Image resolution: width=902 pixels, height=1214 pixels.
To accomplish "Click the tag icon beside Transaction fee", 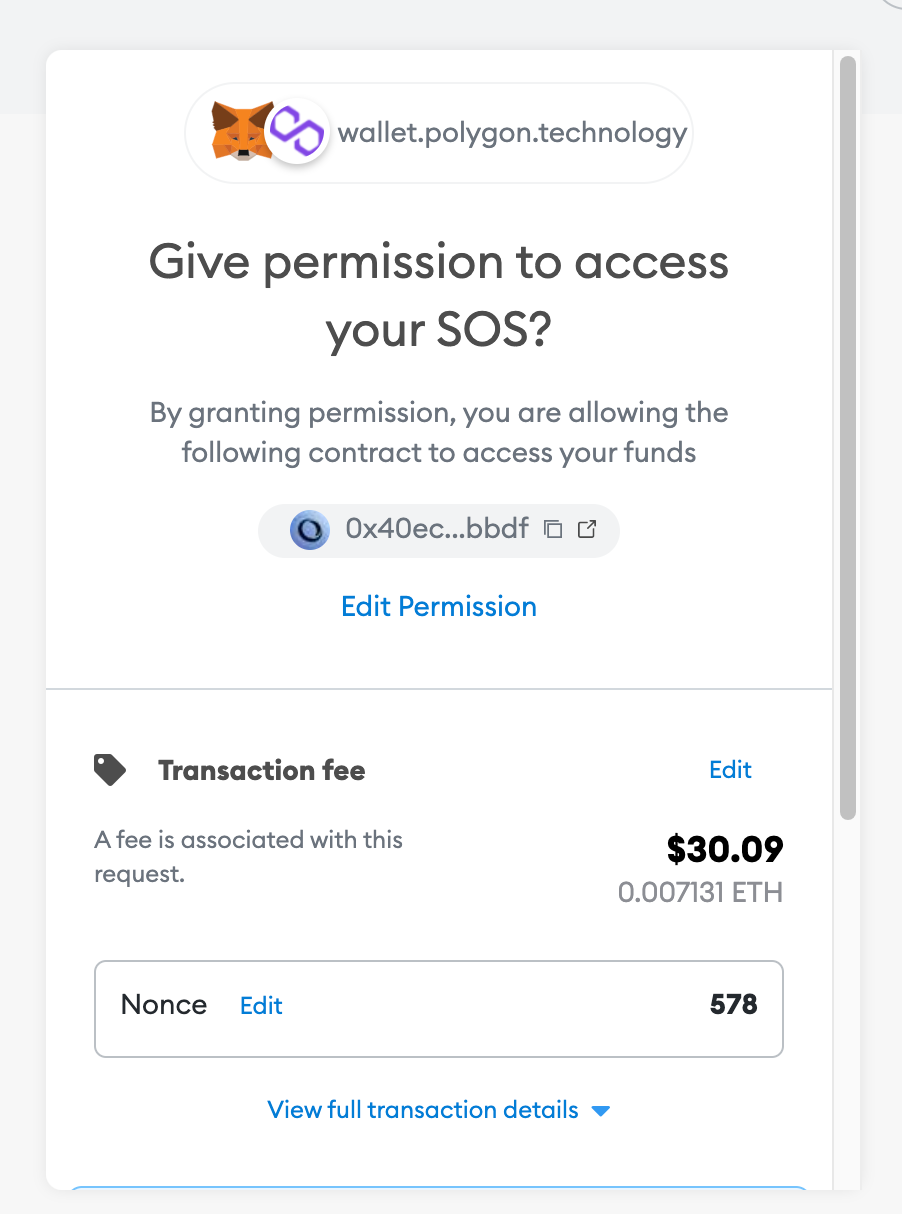I will [110, 770].
